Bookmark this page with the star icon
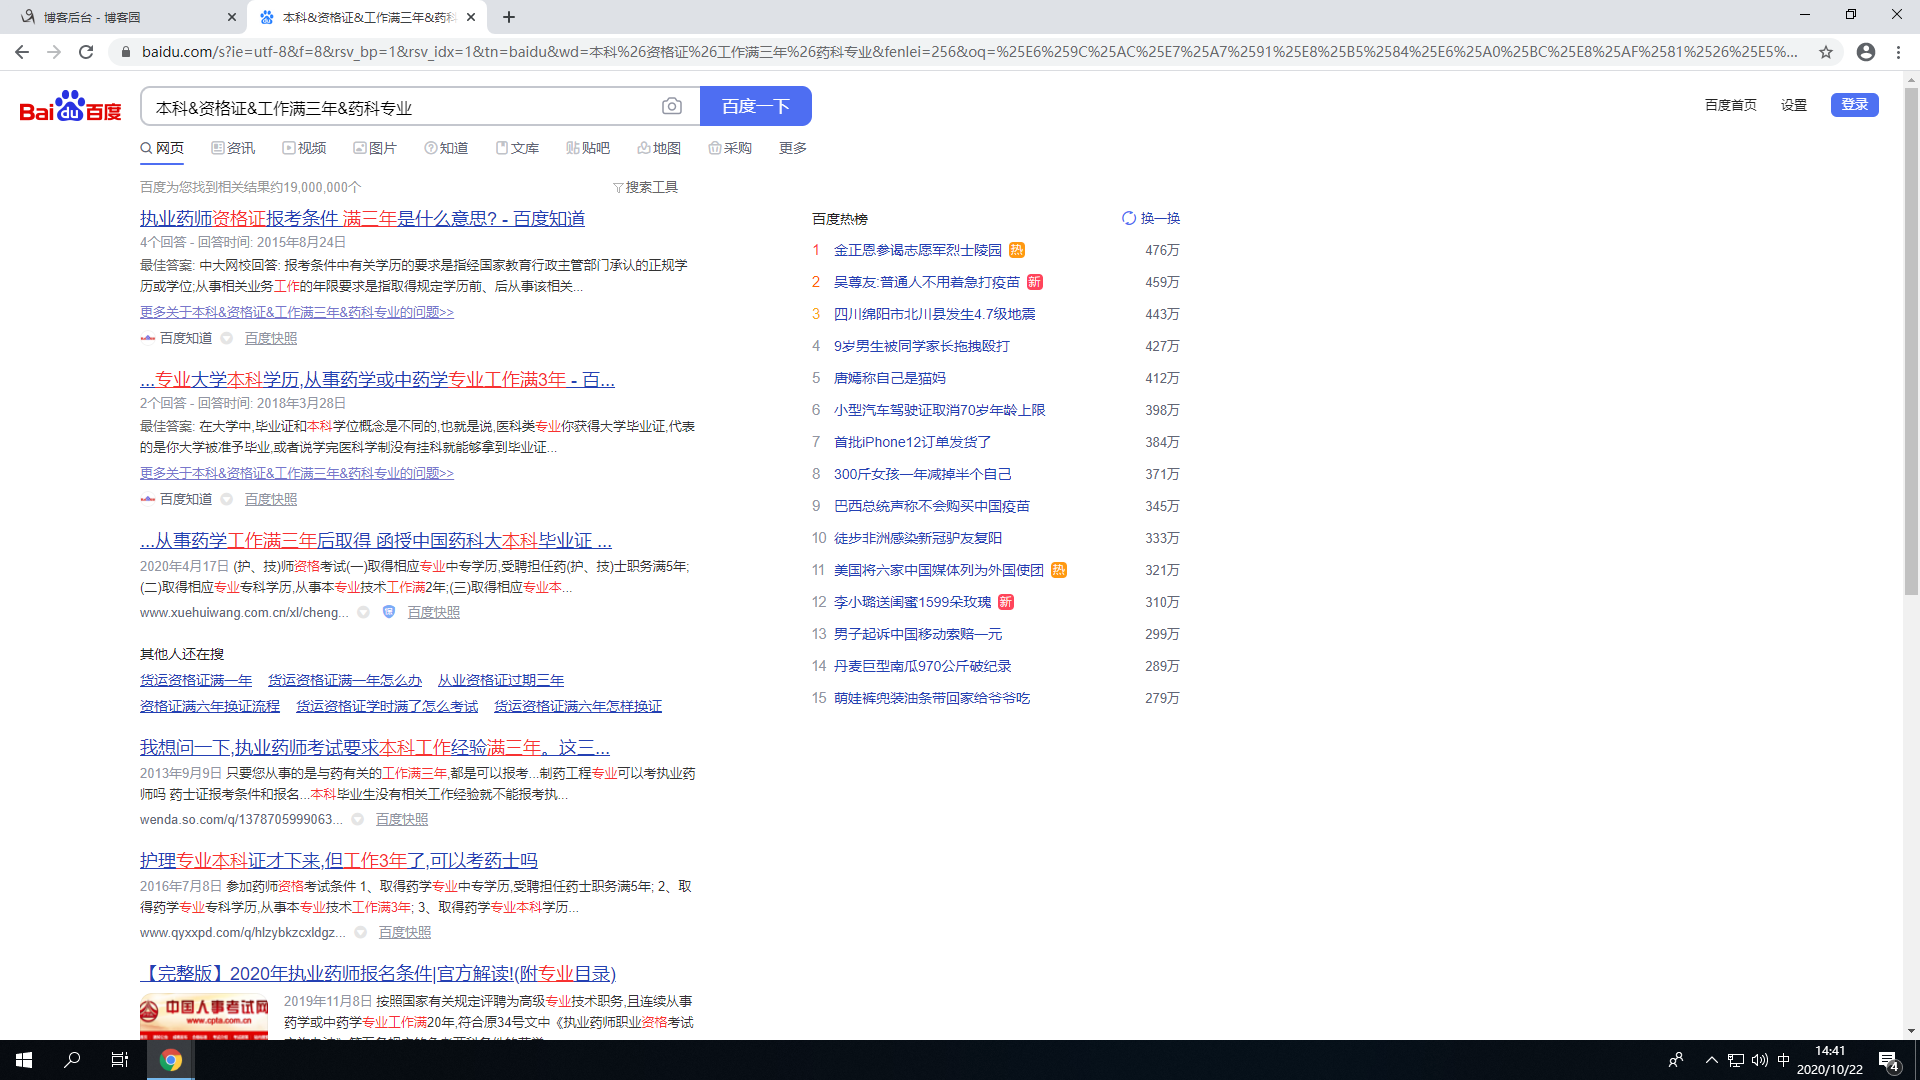Viewport: 1920px width, 1080px height. point(1826,52)
